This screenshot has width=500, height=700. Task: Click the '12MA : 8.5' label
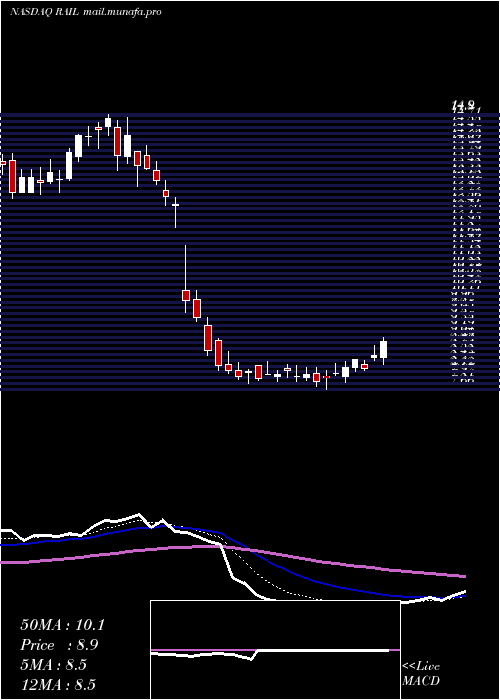58,684
